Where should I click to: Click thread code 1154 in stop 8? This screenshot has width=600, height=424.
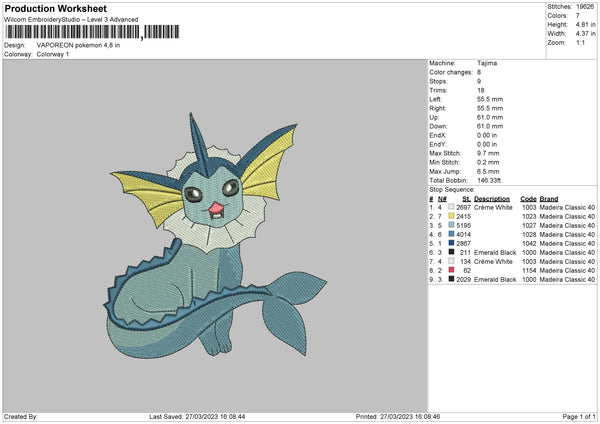tap(529, 271)
